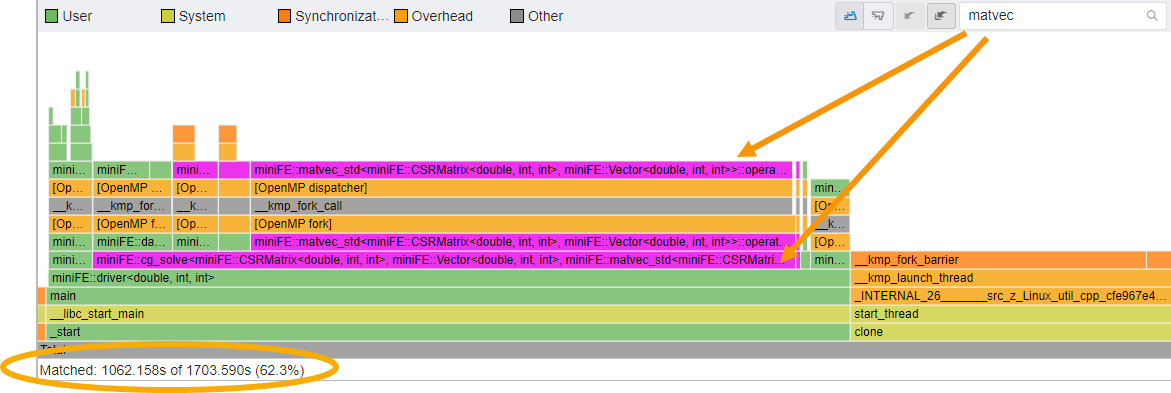1171x393 pixels.
Task: Select the __kmp_fork_barrier frame
Action: point(998,260)
